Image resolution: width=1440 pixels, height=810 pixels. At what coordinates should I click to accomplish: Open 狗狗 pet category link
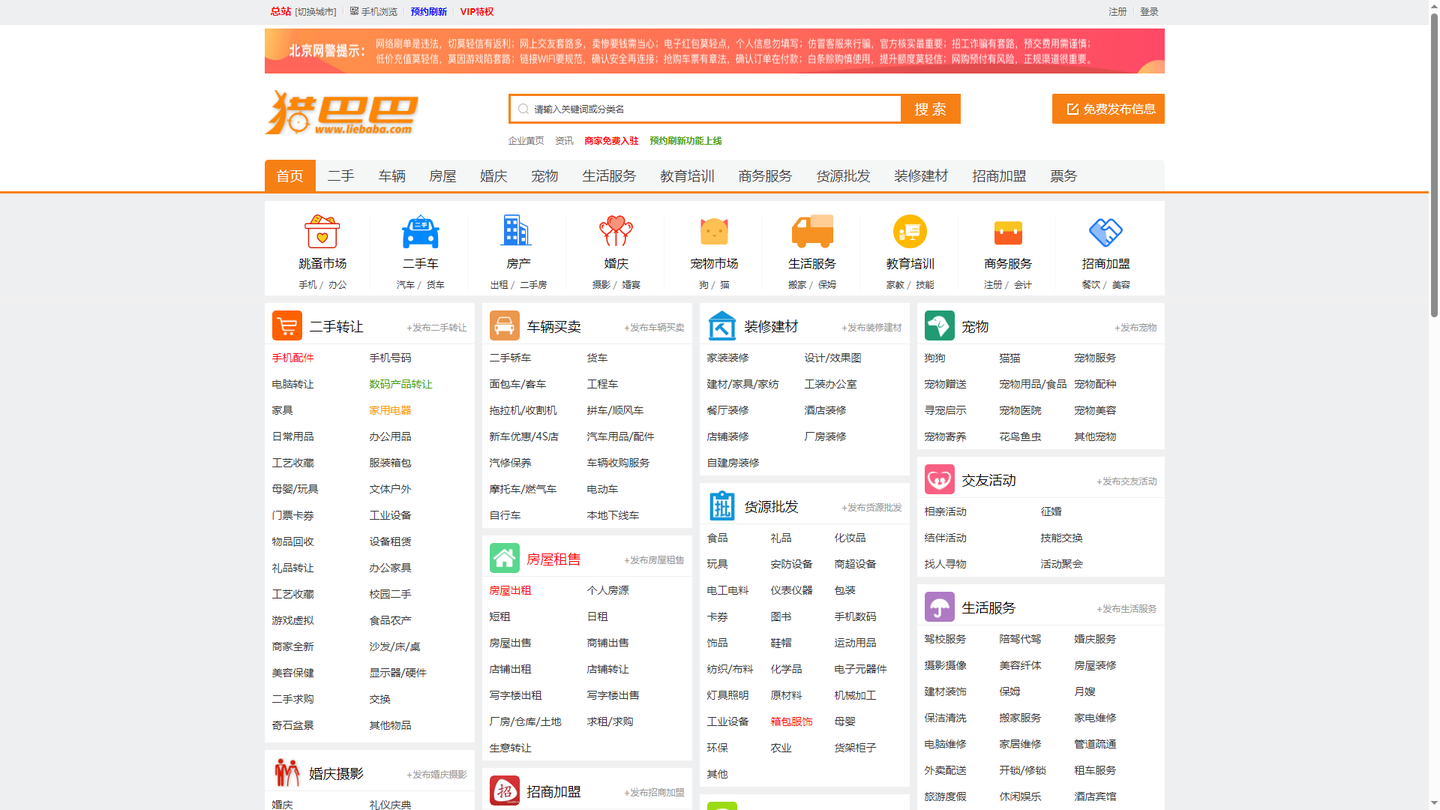tap(935, 358)
